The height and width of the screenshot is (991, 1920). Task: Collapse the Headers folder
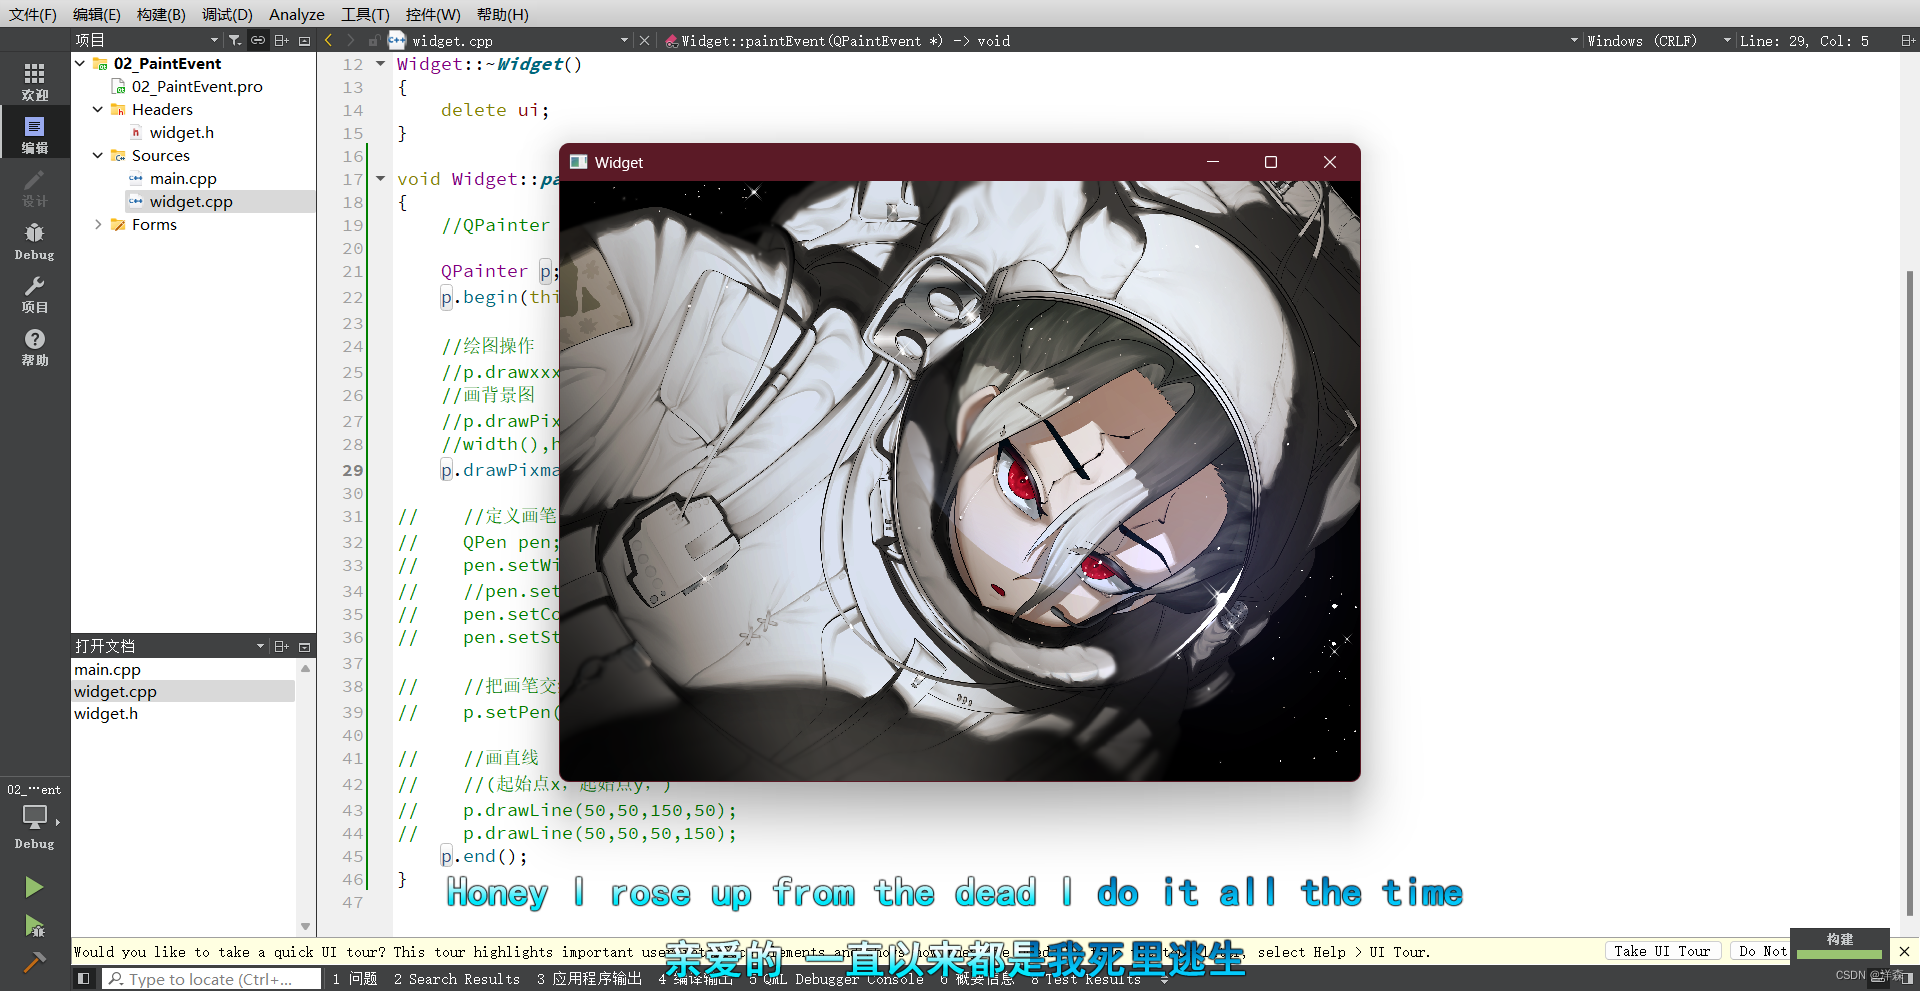click(98, 109)
